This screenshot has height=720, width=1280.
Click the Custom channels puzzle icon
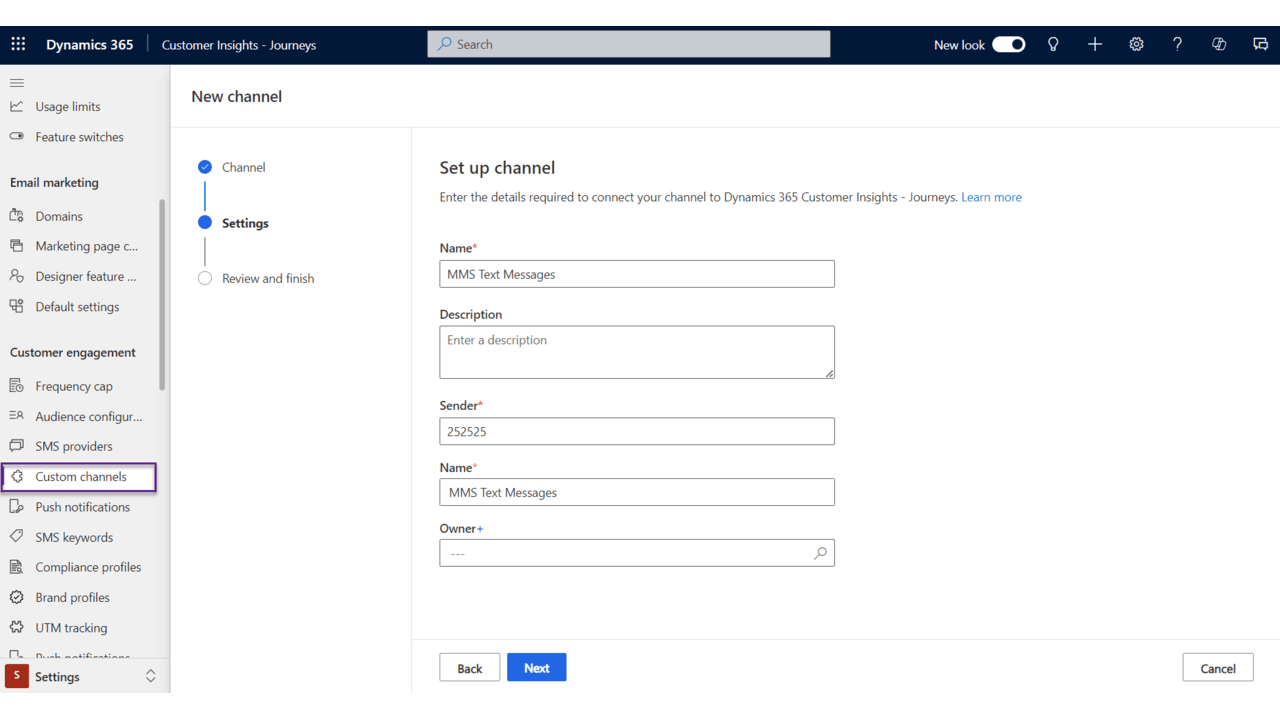(x=17, y=477)
